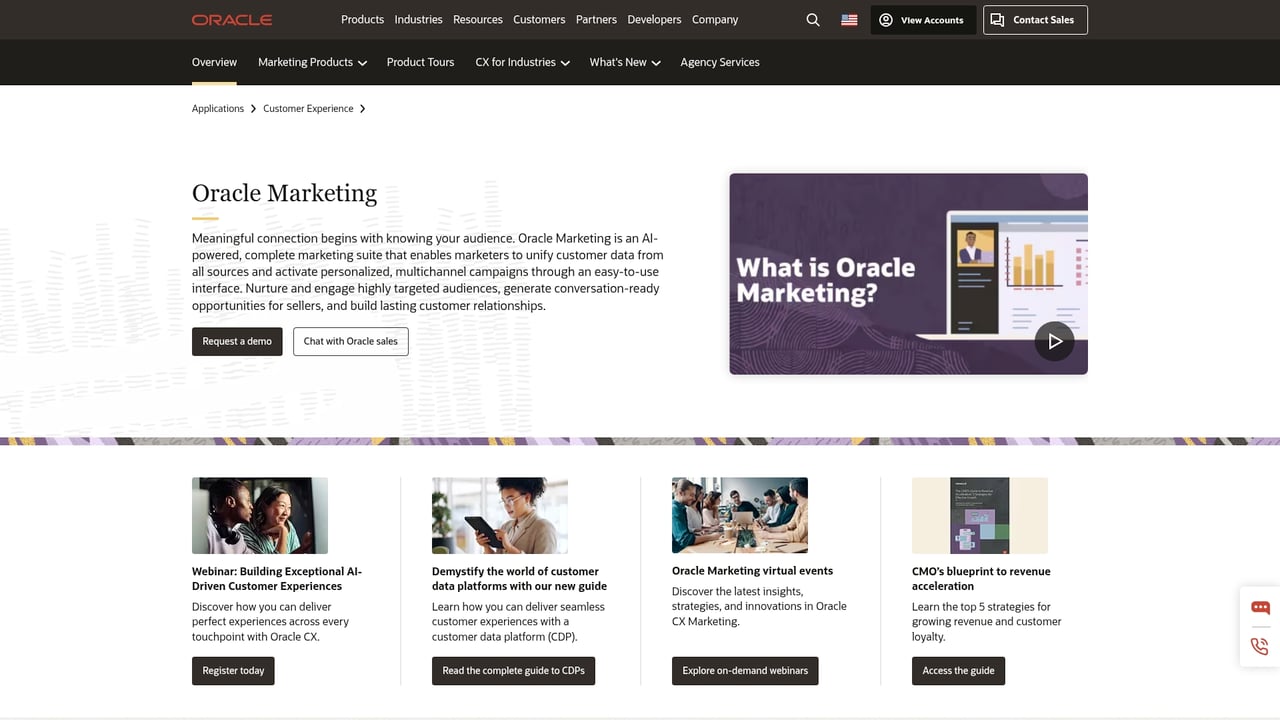Screen dimensions: 1280x720
Task: Click the View Accounts person icon
Action: (x=885, y=19)
